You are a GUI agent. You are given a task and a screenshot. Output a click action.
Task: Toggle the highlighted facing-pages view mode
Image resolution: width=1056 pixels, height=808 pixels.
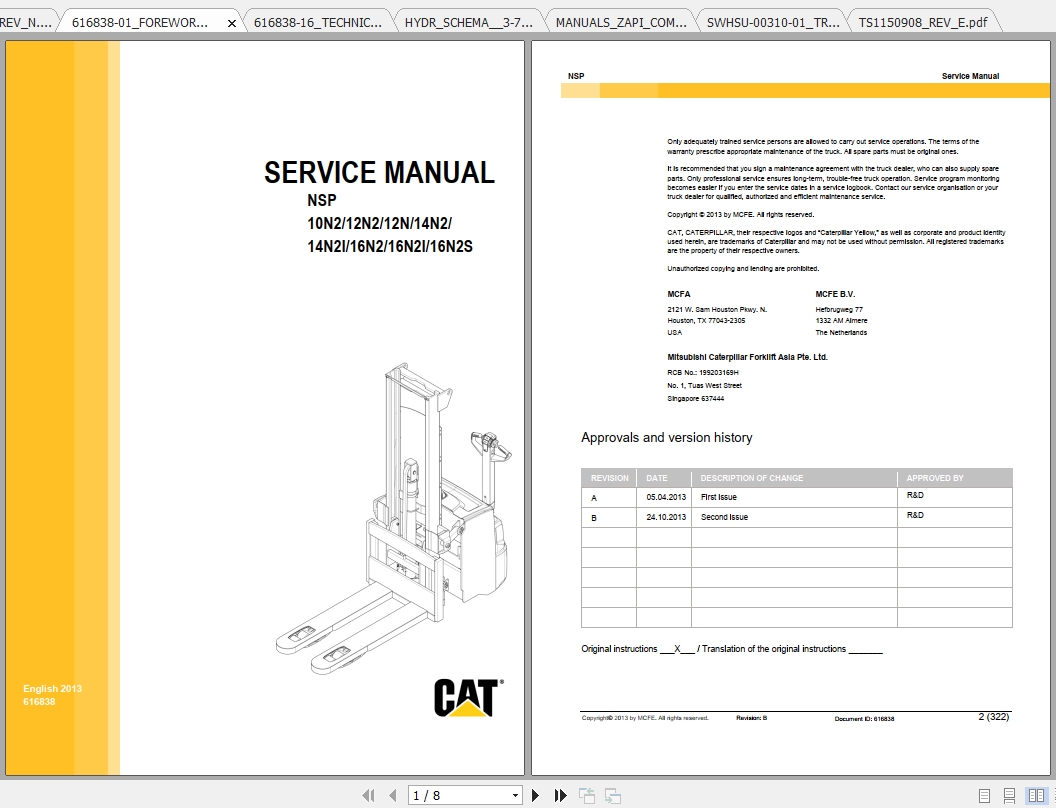point(1037,794)
